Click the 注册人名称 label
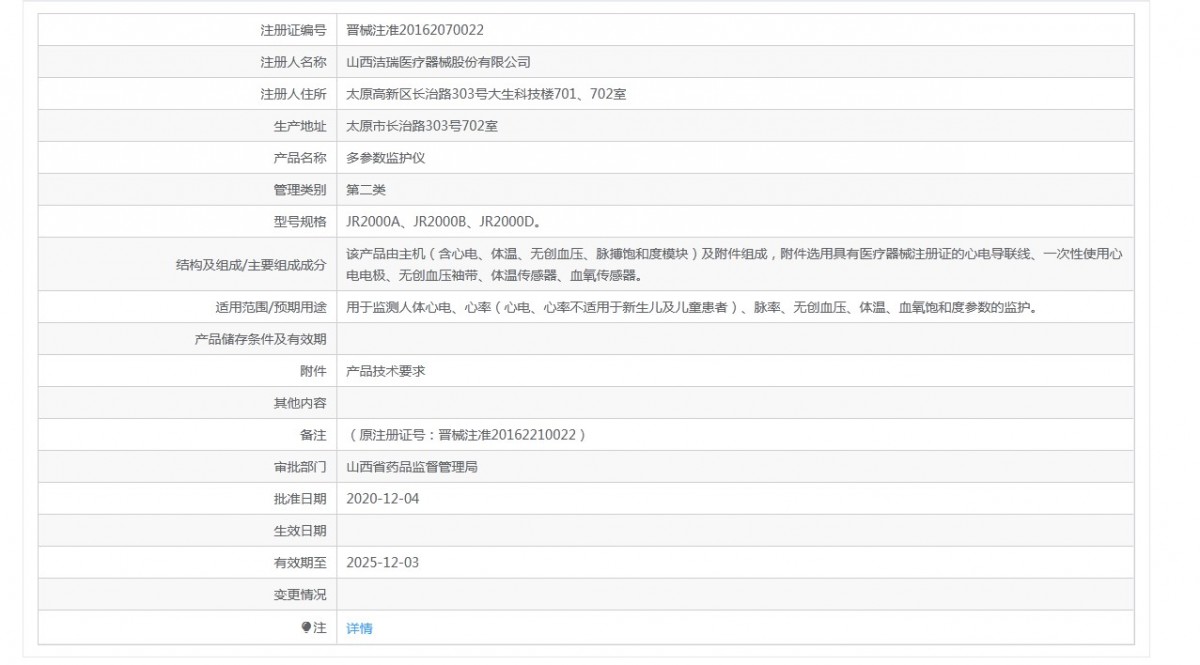 pyautogui.click(x=293, y=62)
